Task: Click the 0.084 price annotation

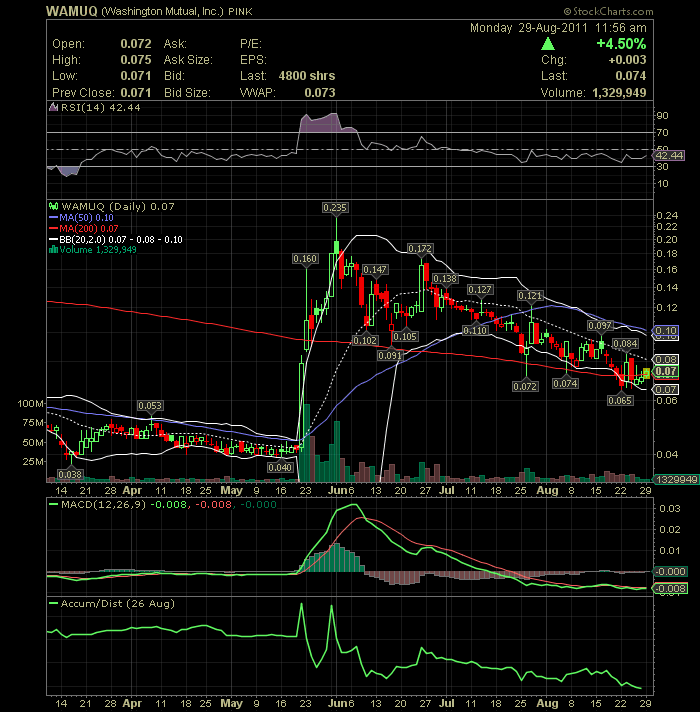Action: click(x=625, y=343)
